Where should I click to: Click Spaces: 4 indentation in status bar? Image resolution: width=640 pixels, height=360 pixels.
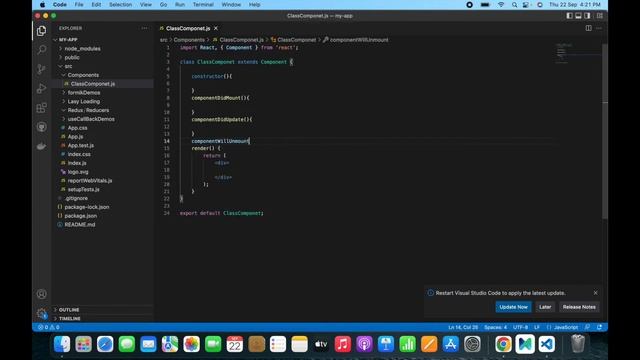495,327
